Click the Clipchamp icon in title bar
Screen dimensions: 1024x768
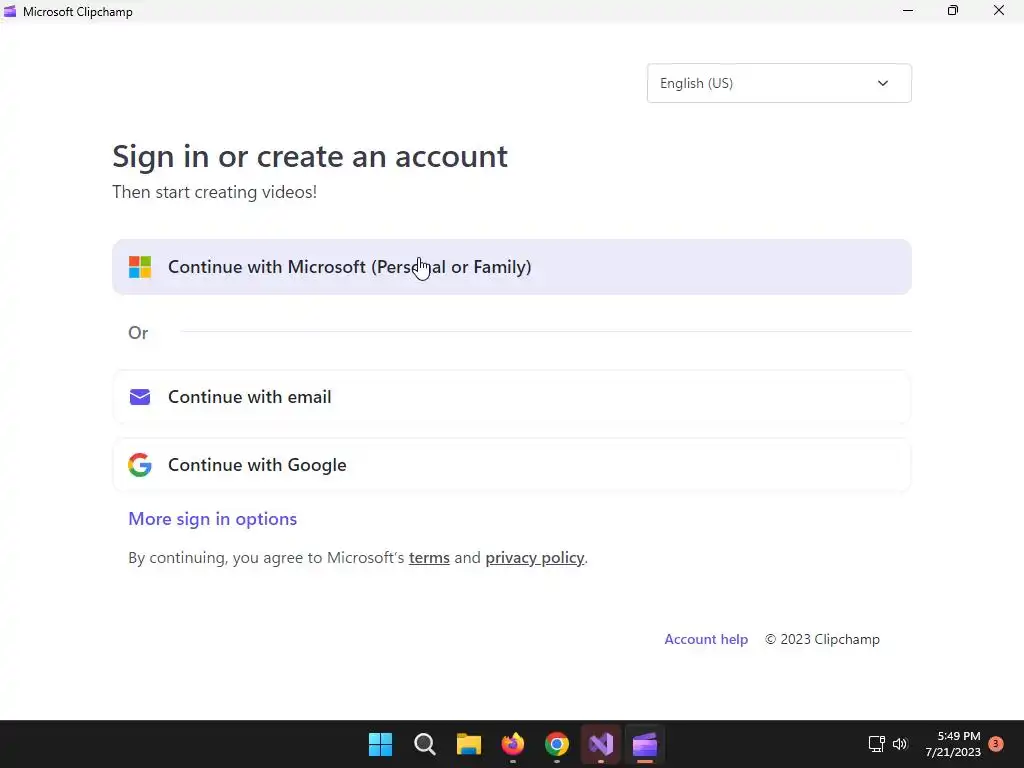point(10,11)
